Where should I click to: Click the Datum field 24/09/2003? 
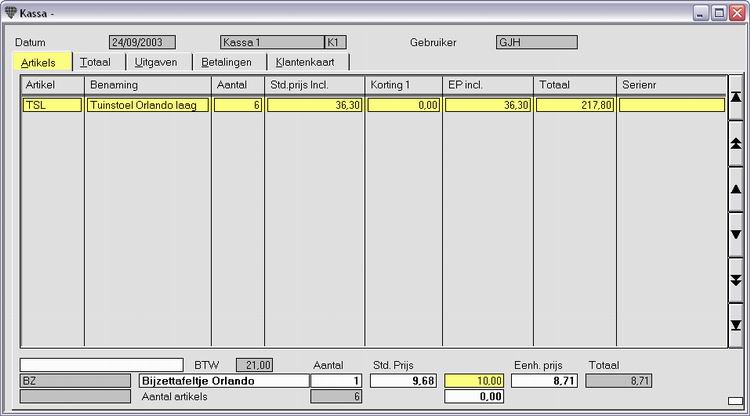click(x=142, y=42)
